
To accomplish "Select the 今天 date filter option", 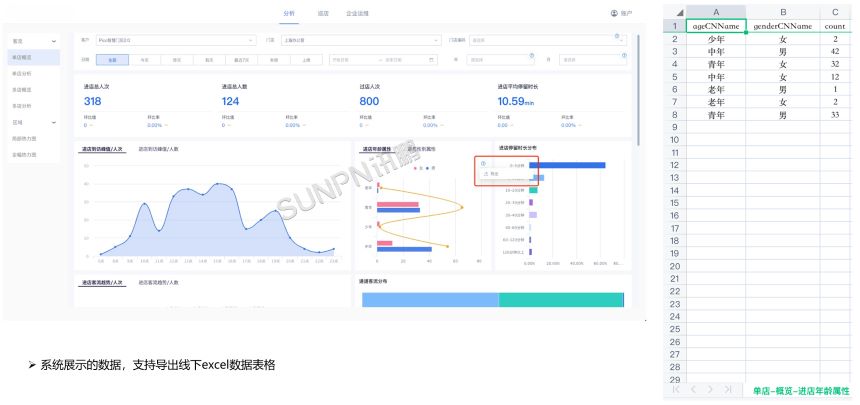I will pos(144,60).
